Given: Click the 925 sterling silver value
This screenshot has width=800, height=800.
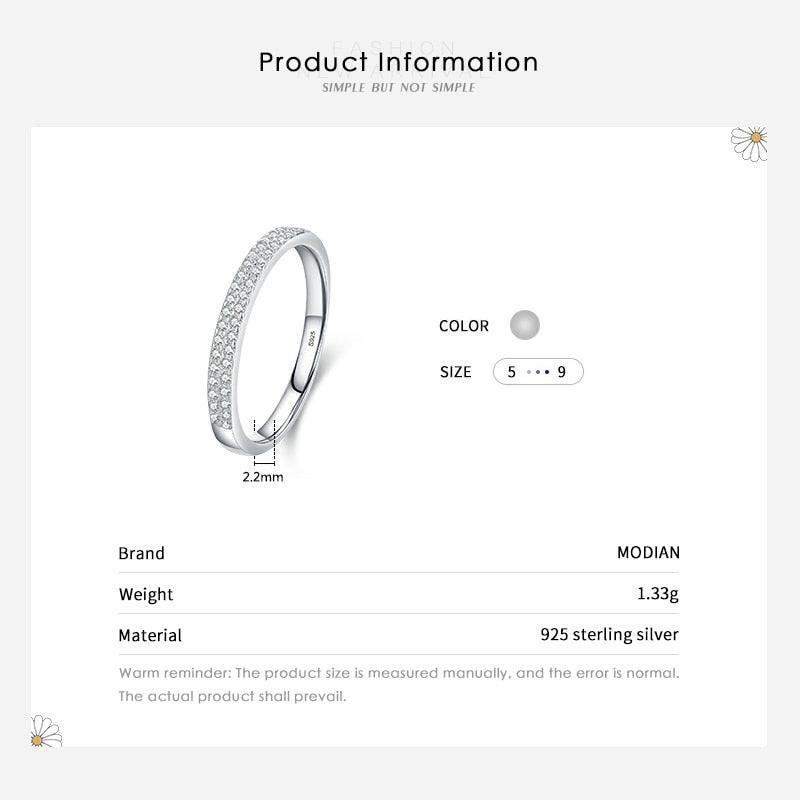Looking at the screenshot, I should pyautogui.click(x=609, y=635).
